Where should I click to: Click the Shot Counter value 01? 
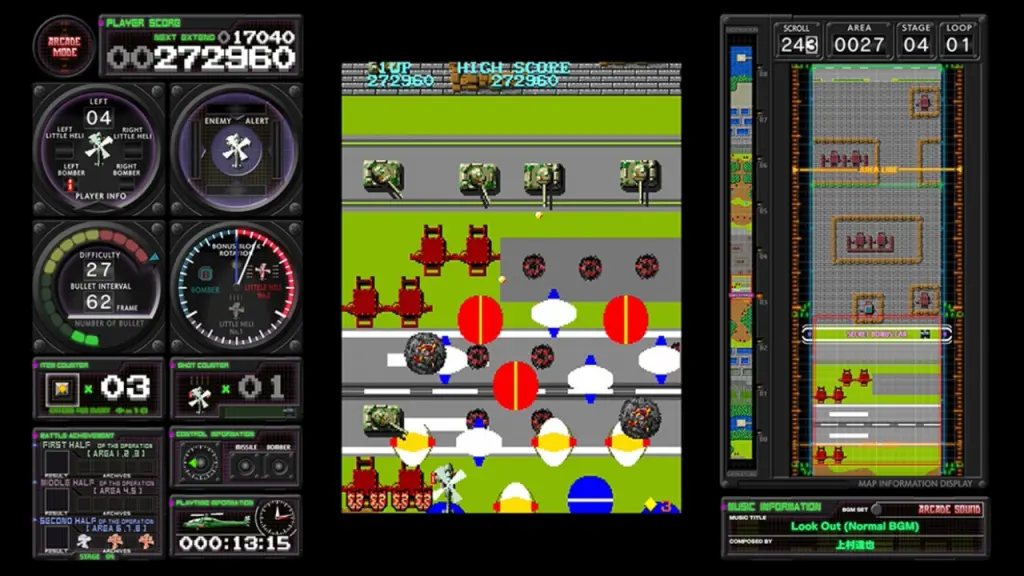point(261,388)
